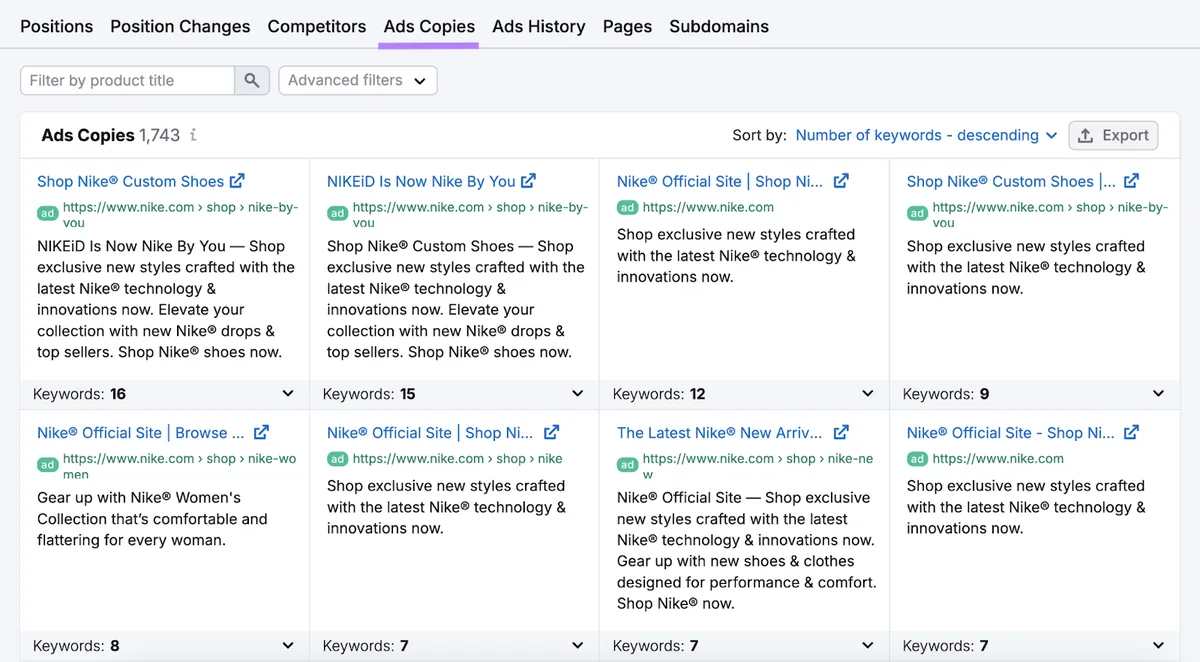This screenshot has width=1200, height=662.
Task: Click external link icon on 7-keyword Nike Official Site | Shop ad
Action: point(551,433)
